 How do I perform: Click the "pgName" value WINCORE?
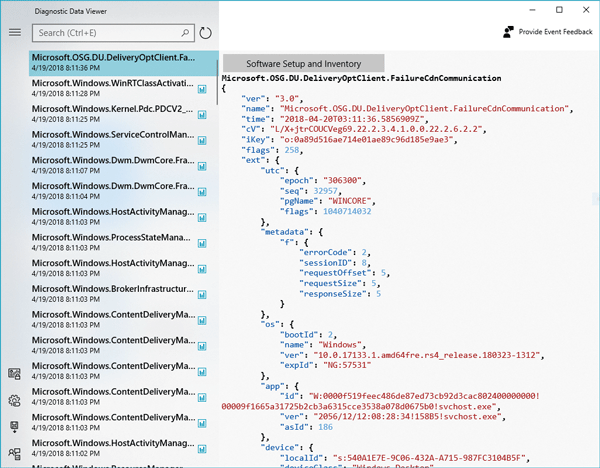point(349,201)
